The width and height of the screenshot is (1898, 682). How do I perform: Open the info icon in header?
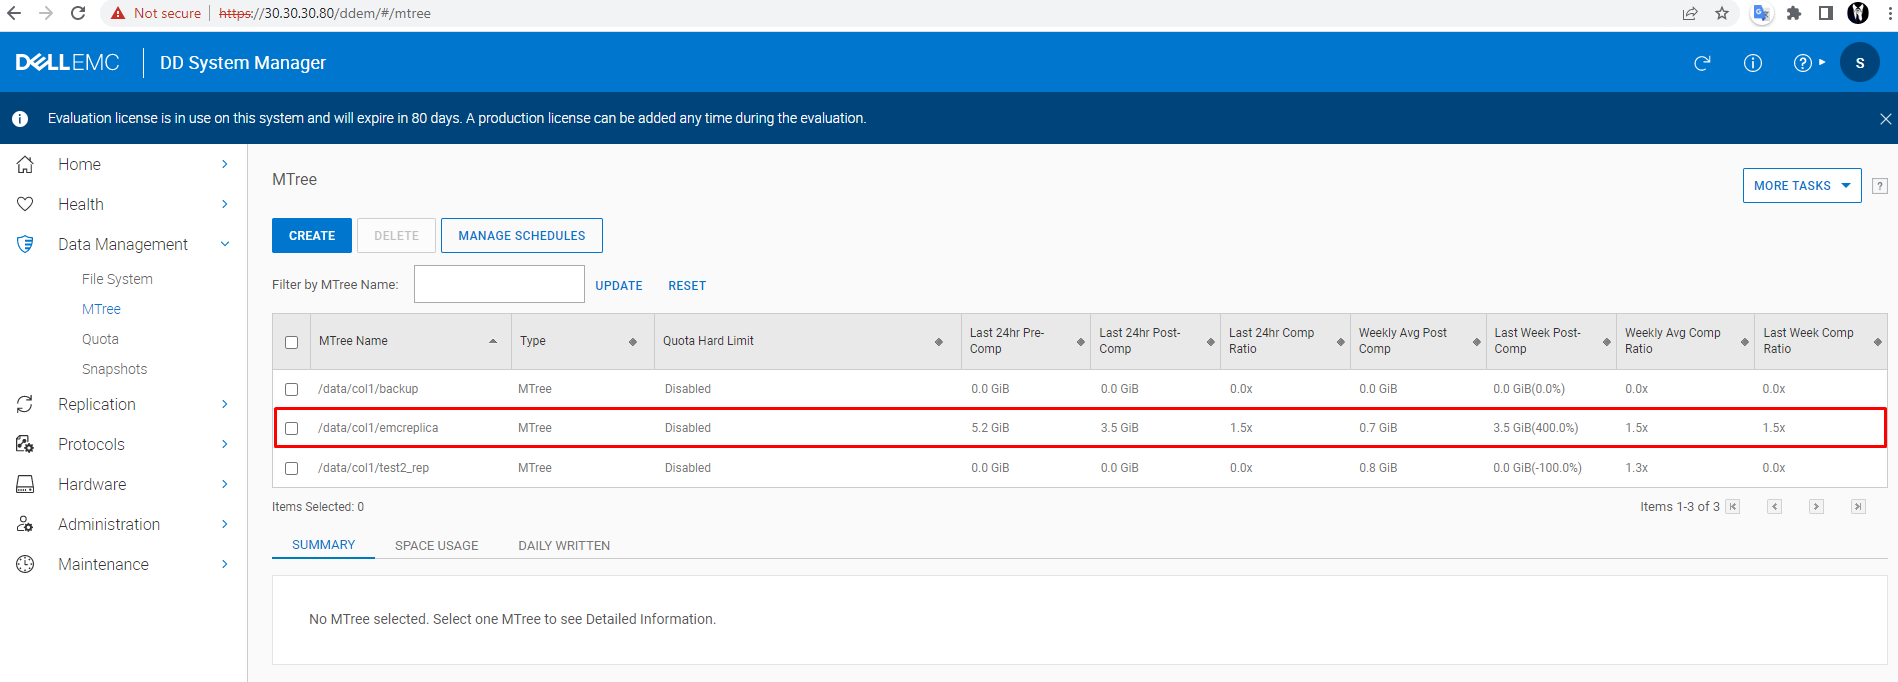(1753, 63)
